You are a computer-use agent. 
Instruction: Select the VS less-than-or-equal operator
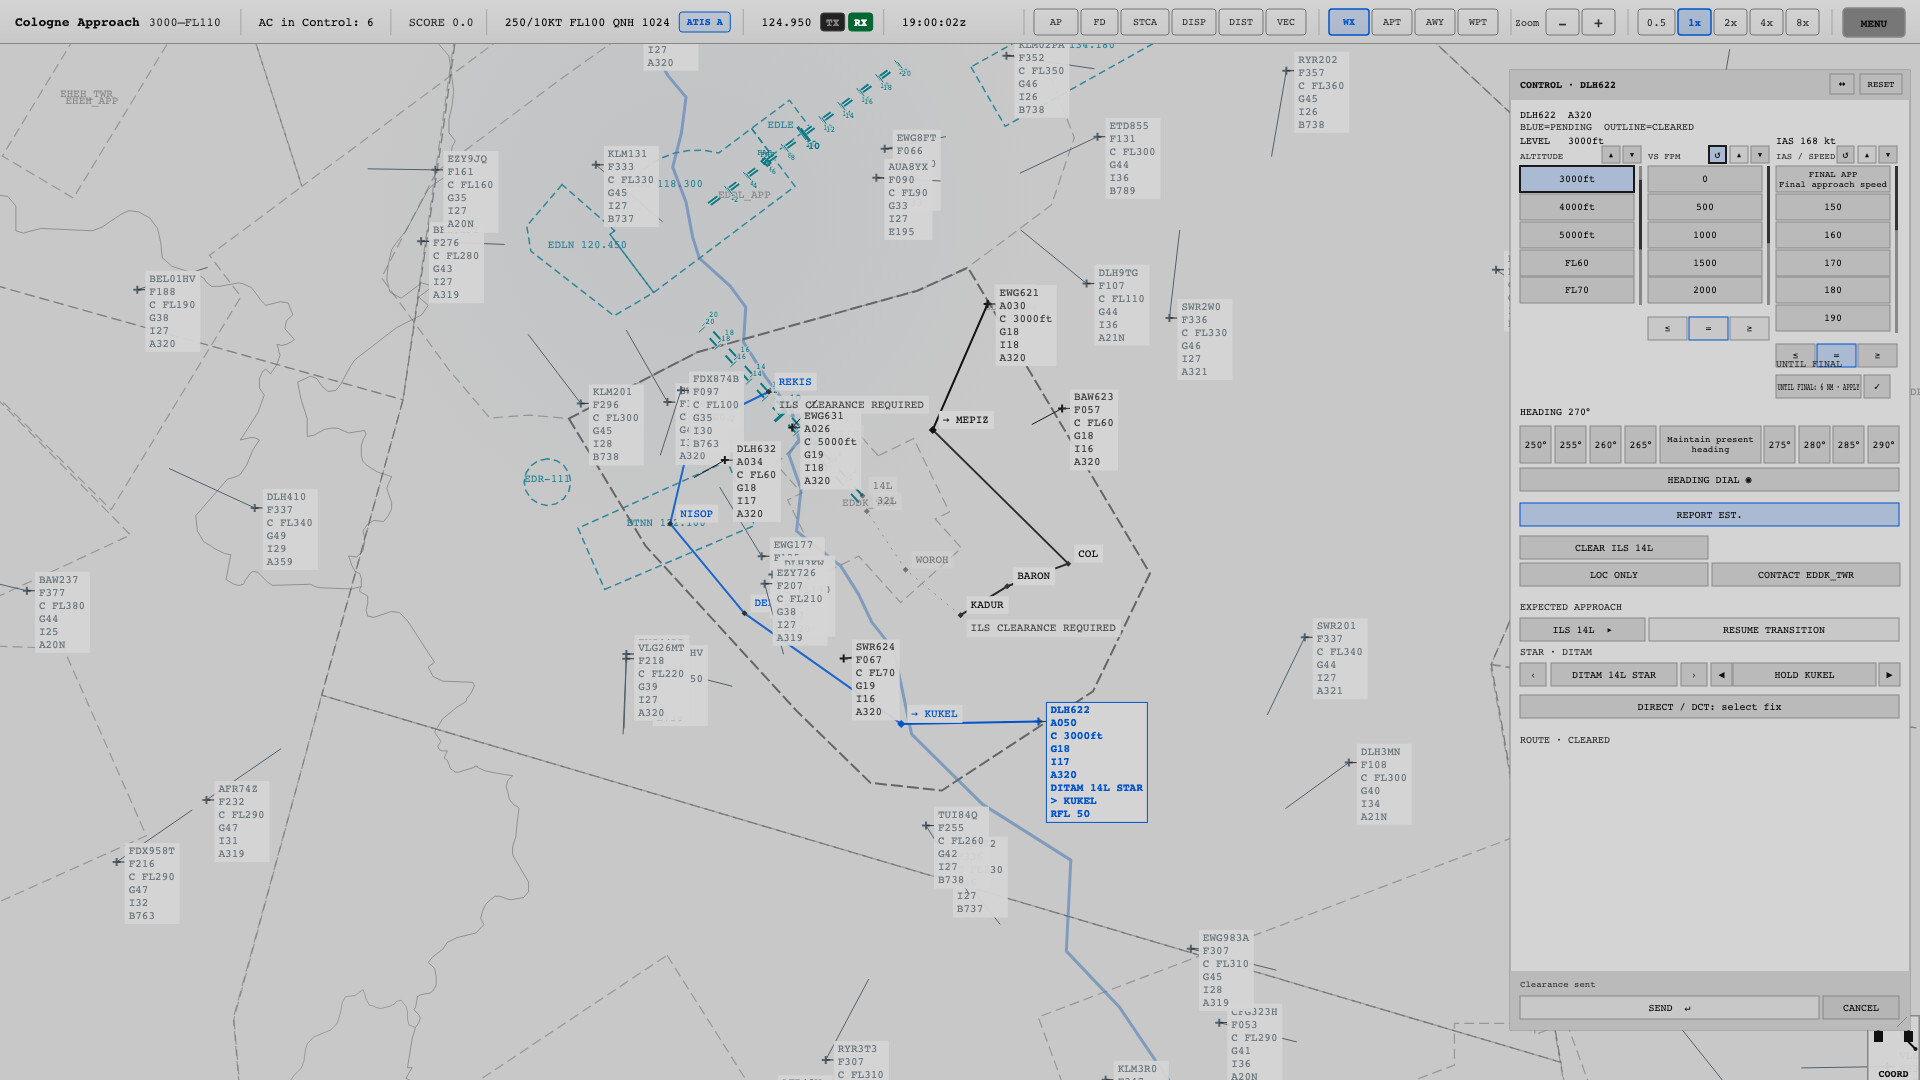[1667, 328]
